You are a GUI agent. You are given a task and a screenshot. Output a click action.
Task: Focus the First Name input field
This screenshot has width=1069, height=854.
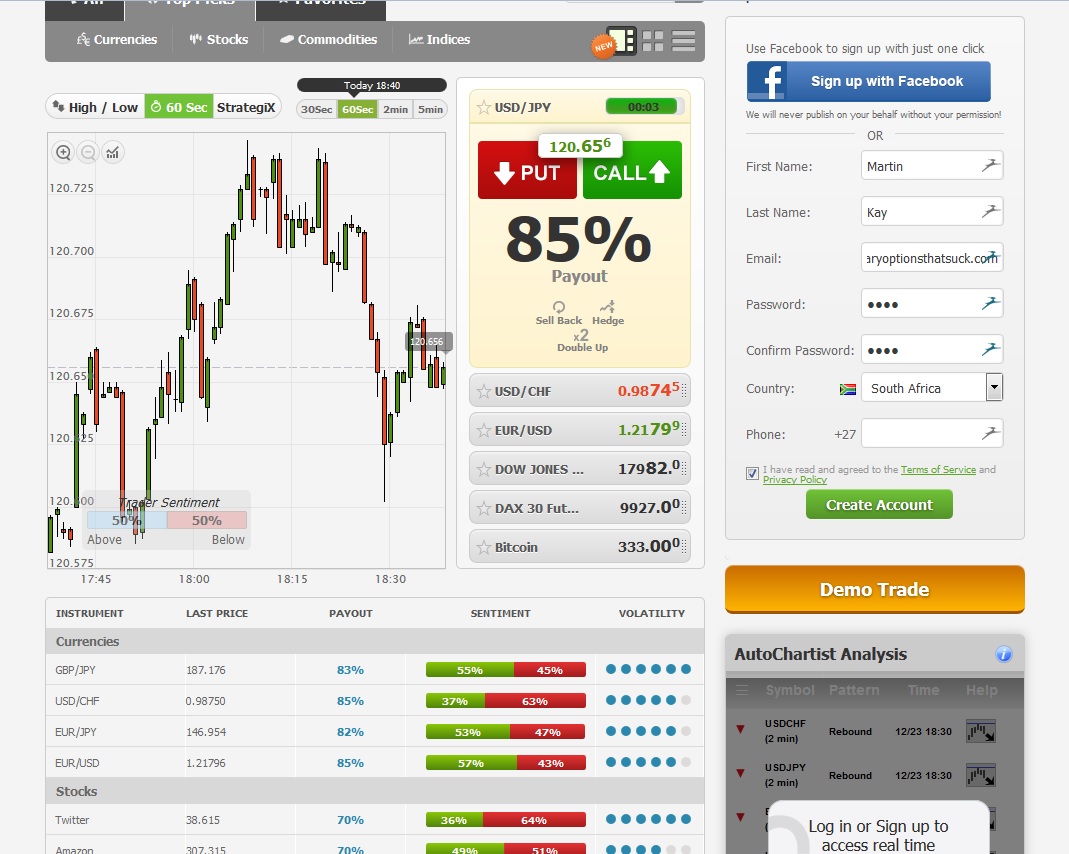[932, 166]
